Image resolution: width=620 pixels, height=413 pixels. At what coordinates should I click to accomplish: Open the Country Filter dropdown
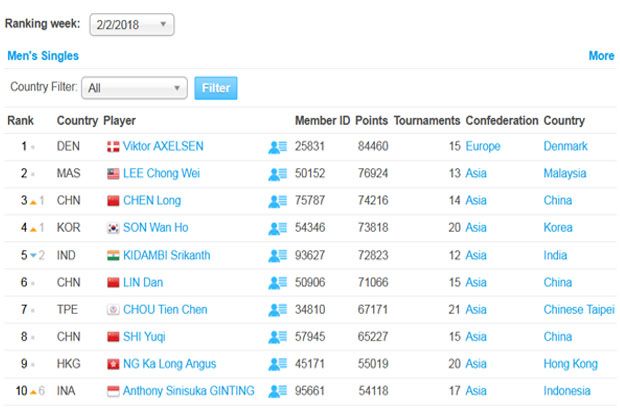(x=134, y=88)
